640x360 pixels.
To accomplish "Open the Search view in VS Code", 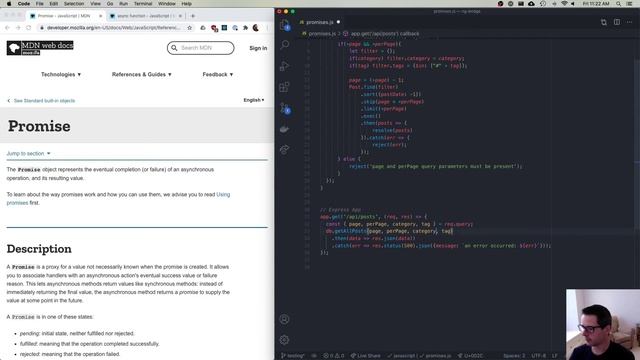I will click(285, 44).
